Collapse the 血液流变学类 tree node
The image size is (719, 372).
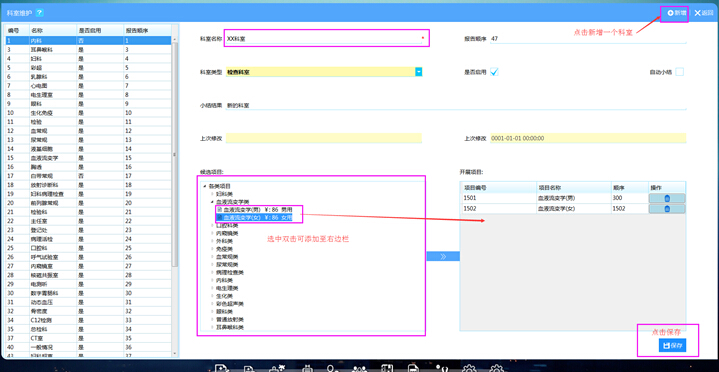(212, 201)
